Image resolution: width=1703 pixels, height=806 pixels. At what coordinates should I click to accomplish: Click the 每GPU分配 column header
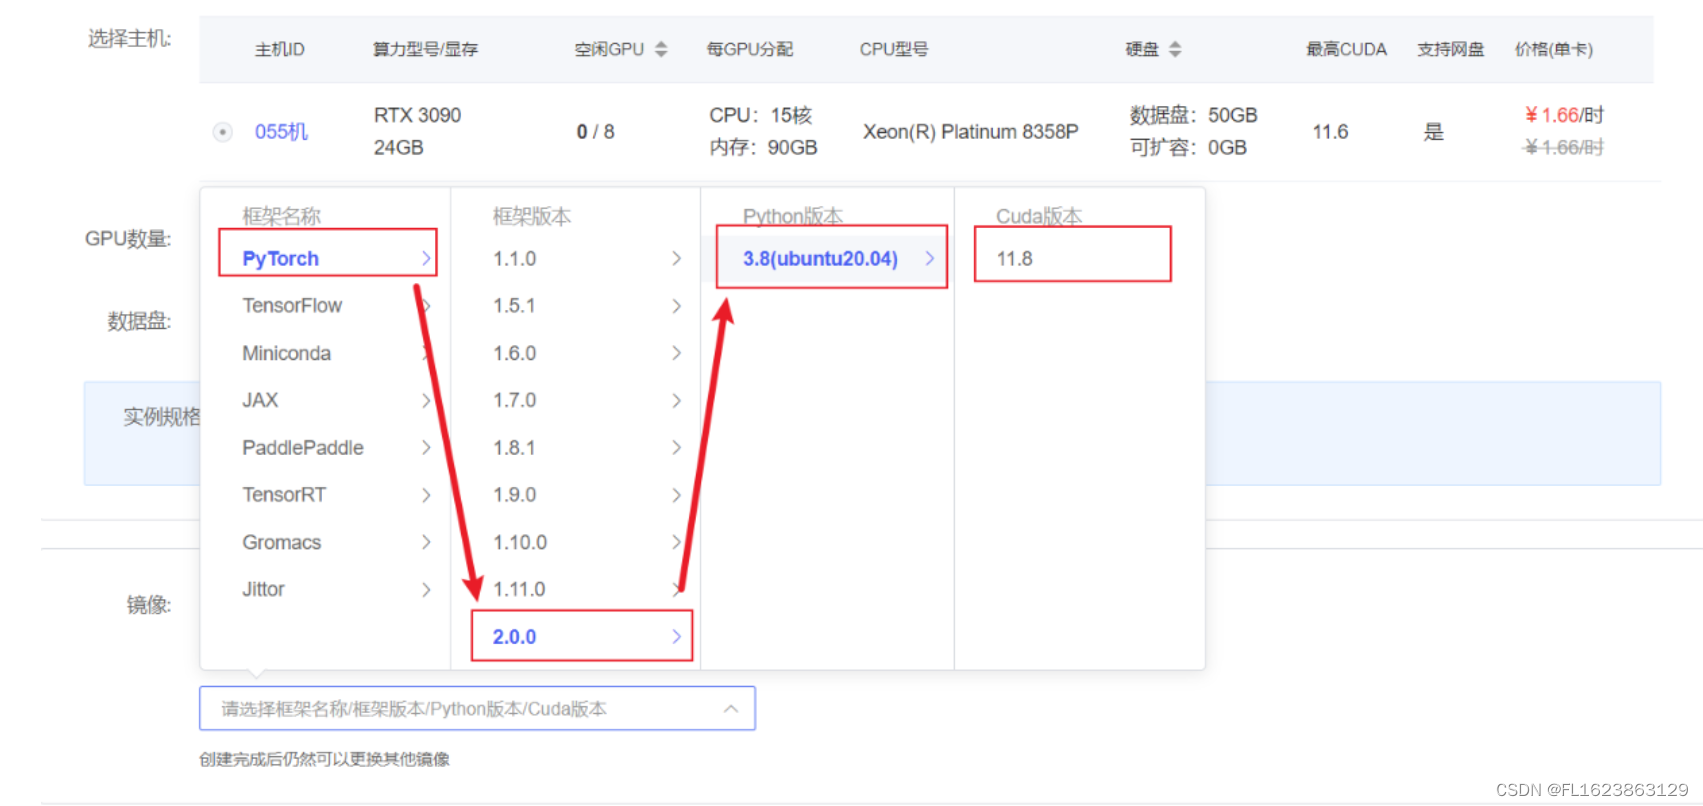[x=750, y=49]
